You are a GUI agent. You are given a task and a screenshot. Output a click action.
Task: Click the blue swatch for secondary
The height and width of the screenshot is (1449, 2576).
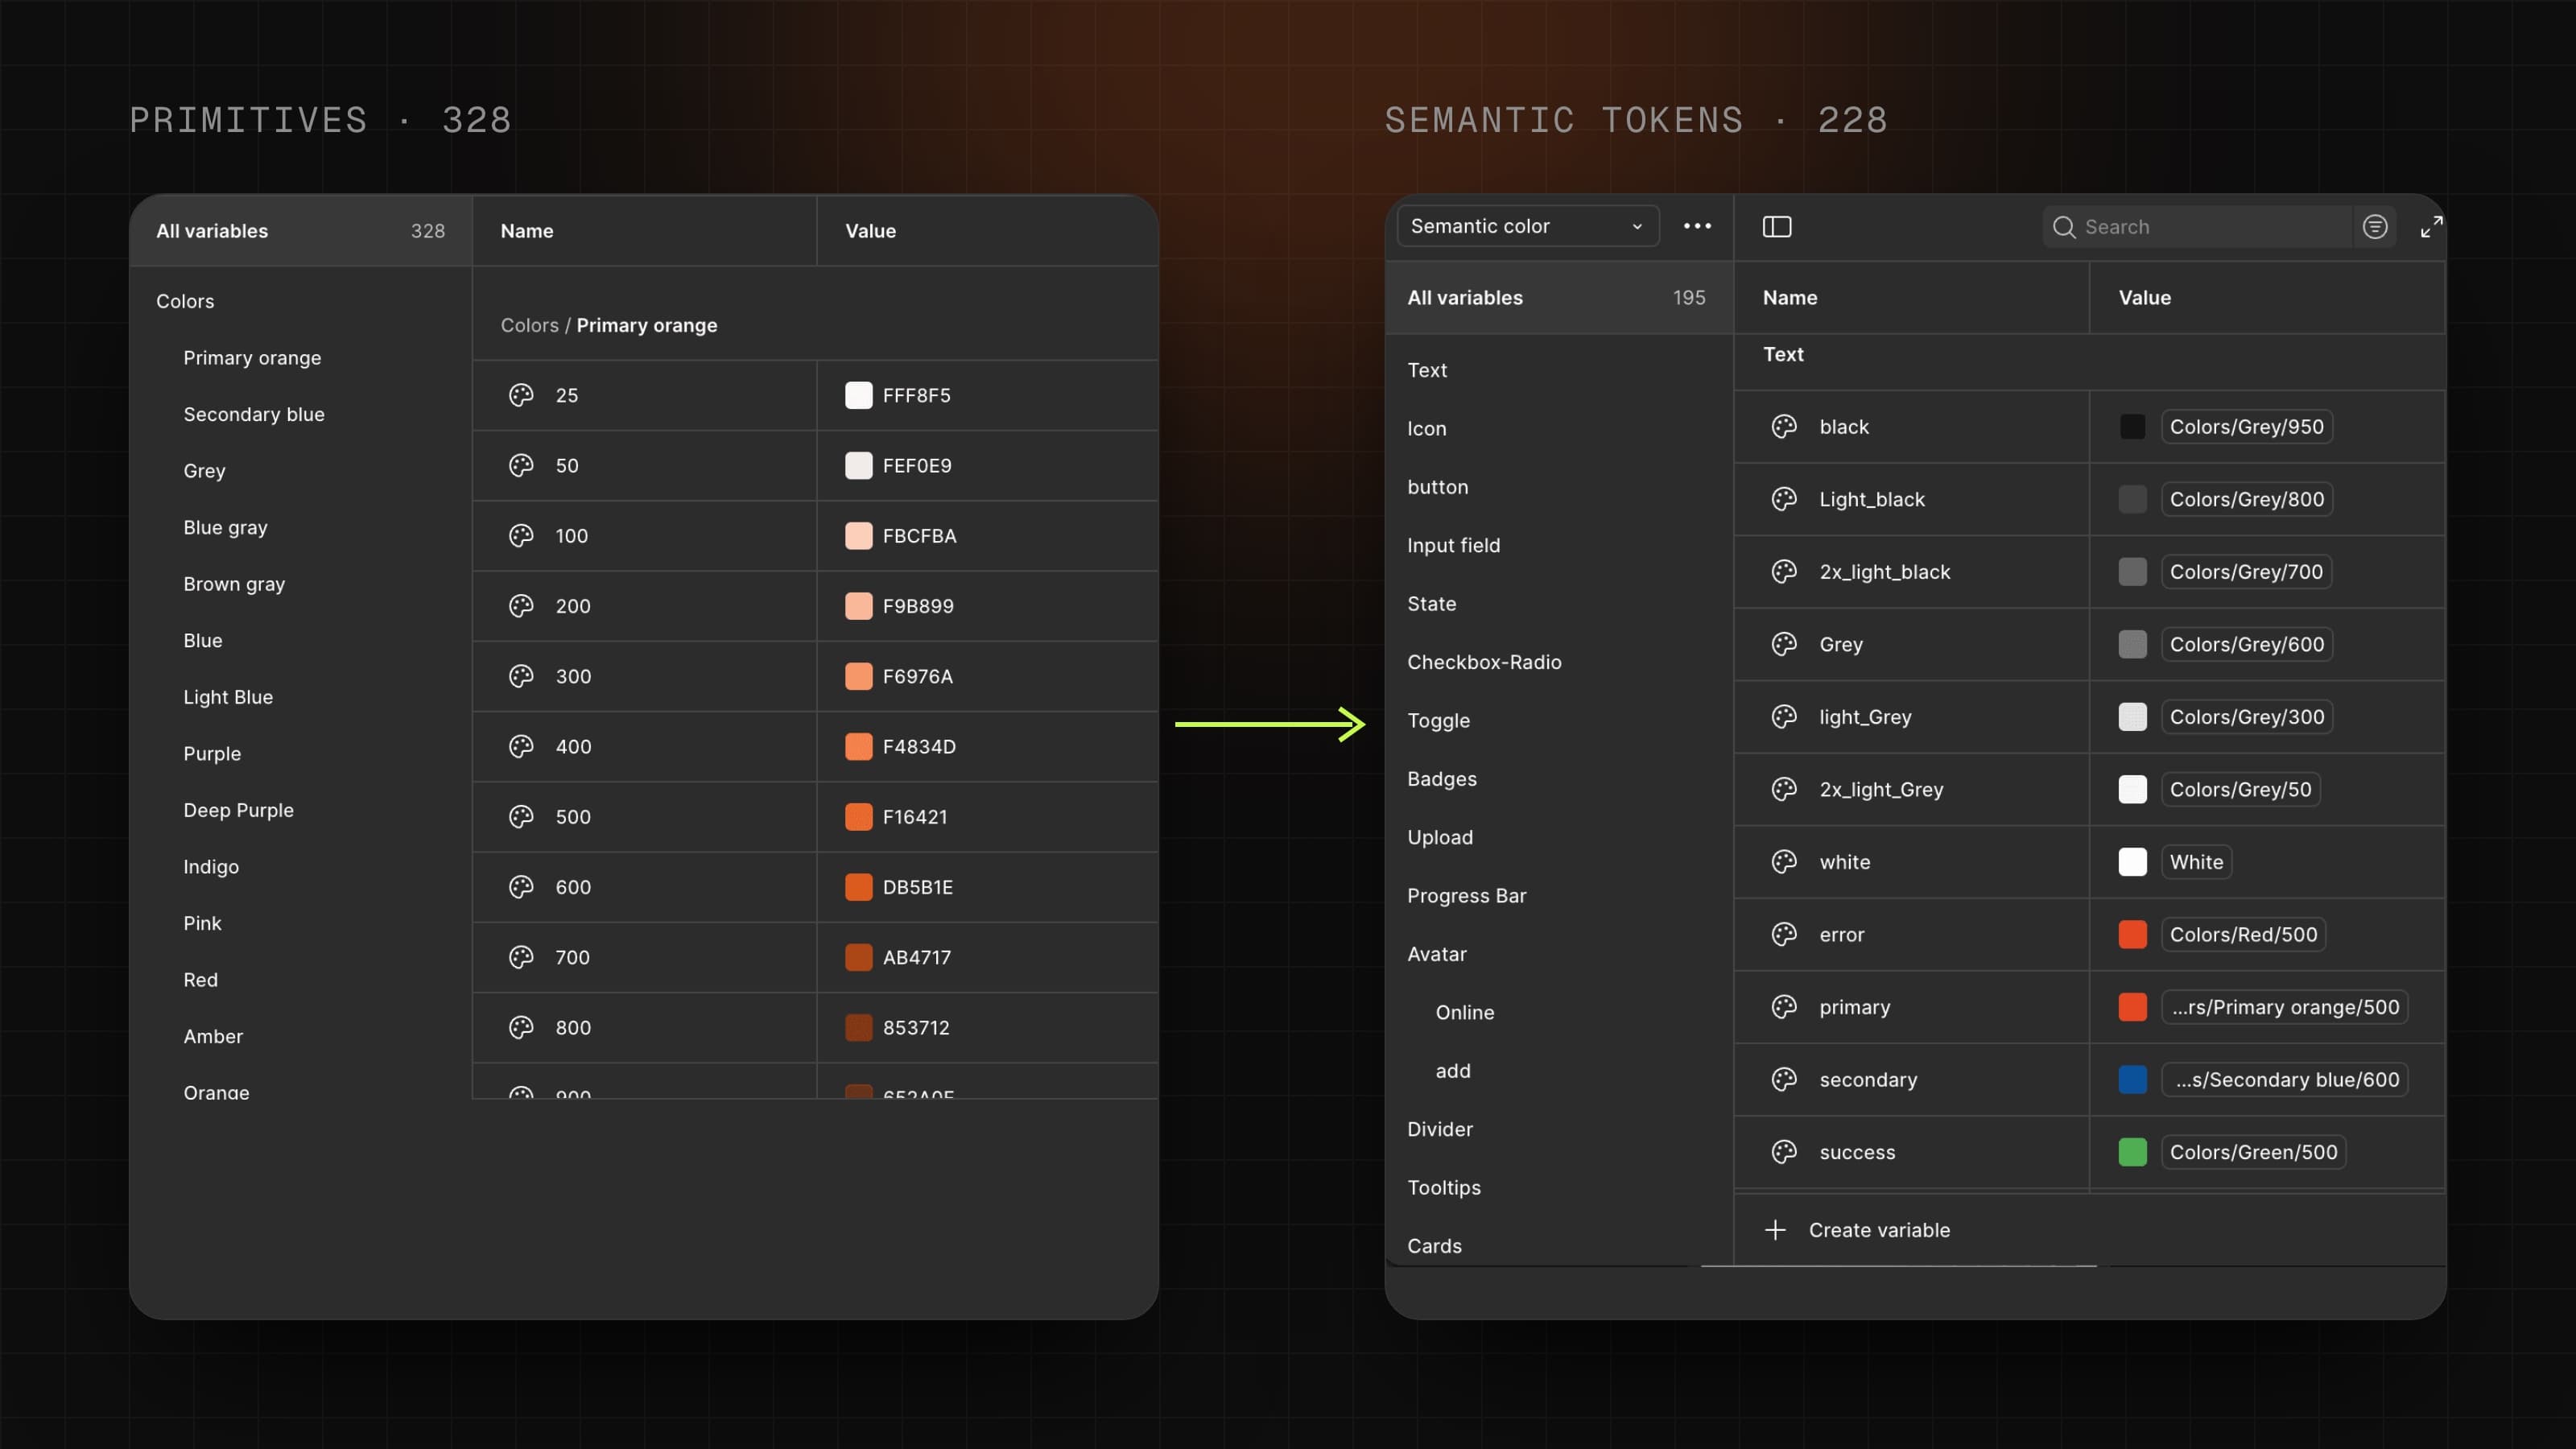(x=2132, y=1080)
